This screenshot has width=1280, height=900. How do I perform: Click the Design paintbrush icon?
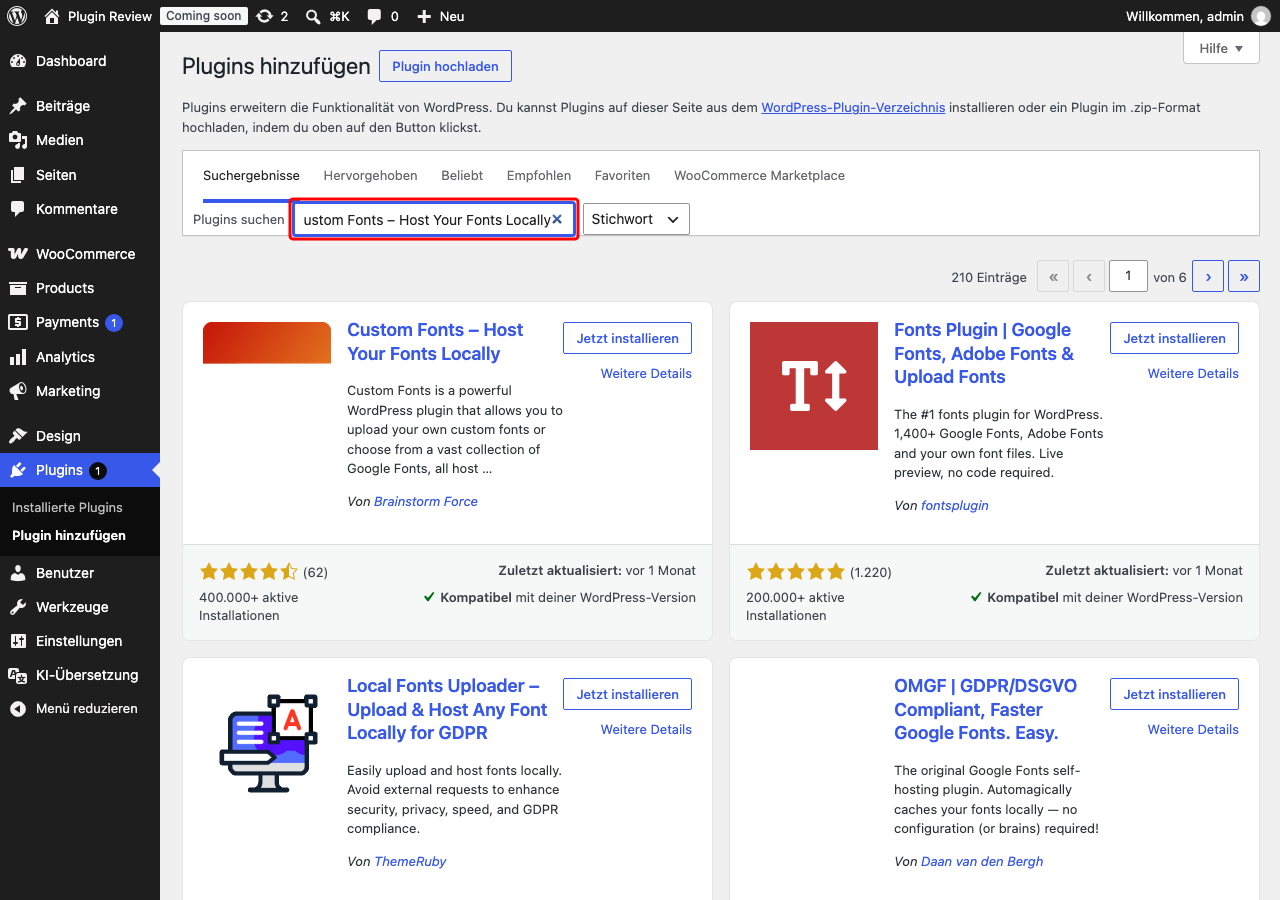click(18, 436)
